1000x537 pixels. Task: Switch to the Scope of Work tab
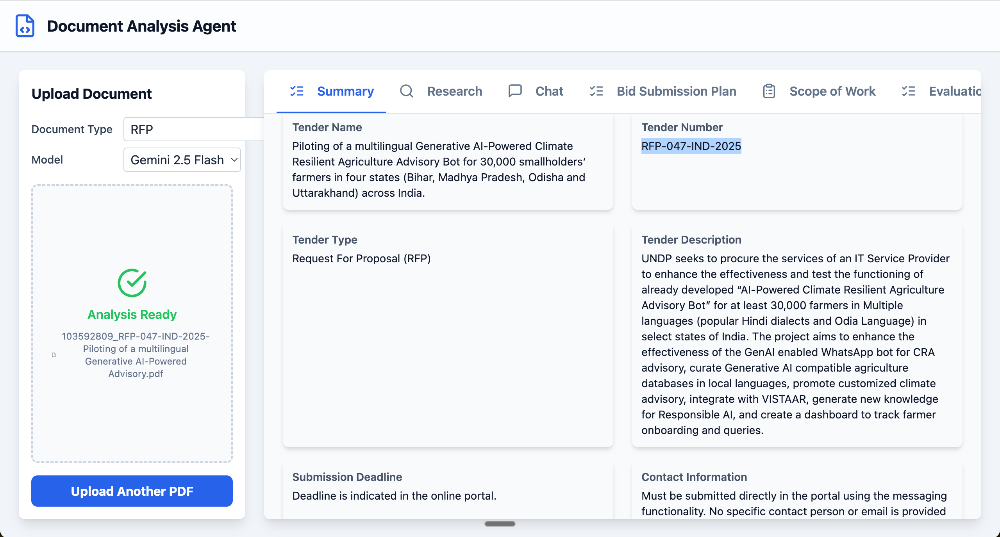click(x=819, y=91)
